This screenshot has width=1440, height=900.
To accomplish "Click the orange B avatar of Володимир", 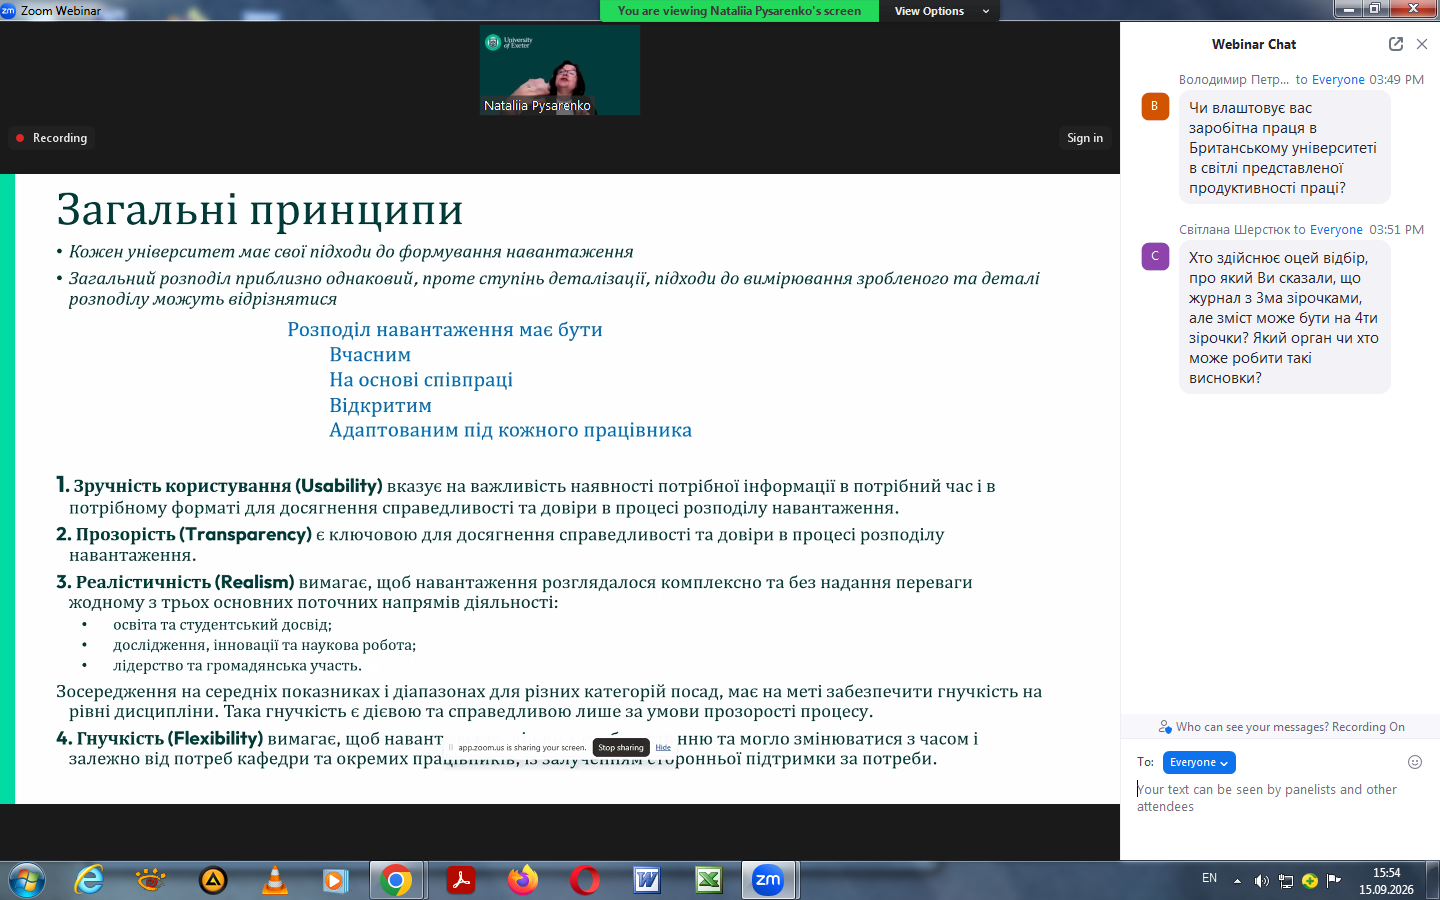I will point(1155,106).
